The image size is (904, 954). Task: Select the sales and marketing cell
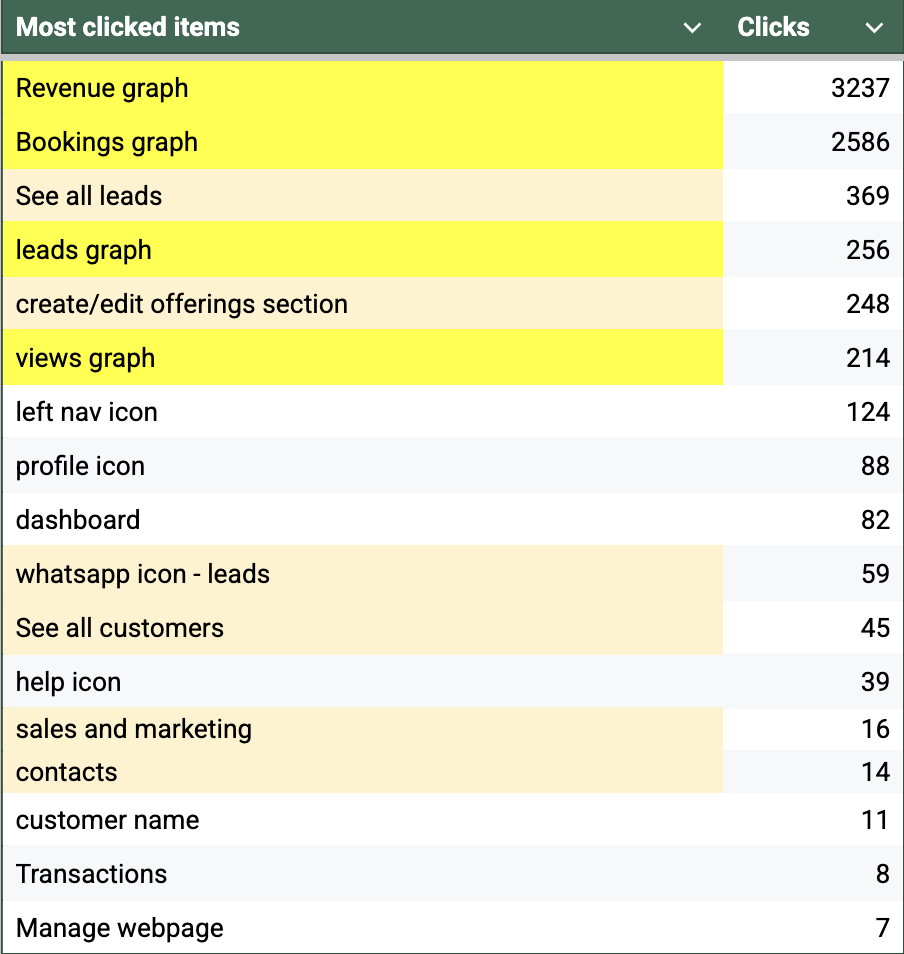pos(134,729)
